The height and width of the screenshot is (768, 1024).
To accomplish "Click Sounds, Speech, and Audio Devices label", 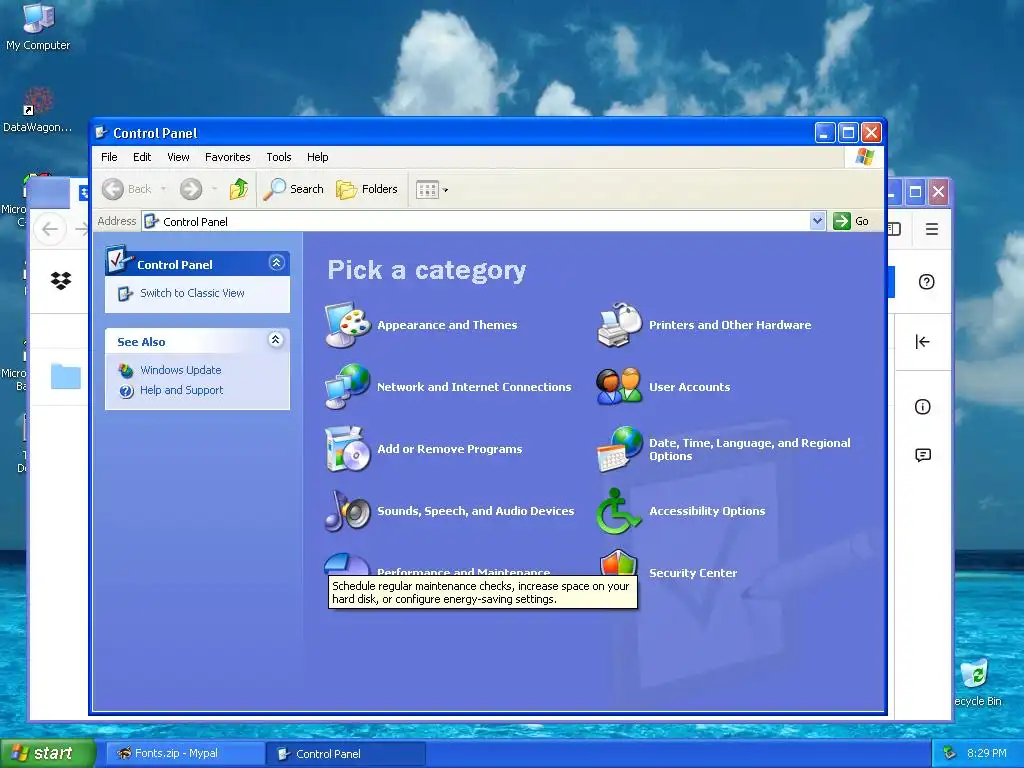I will [475, 511].
